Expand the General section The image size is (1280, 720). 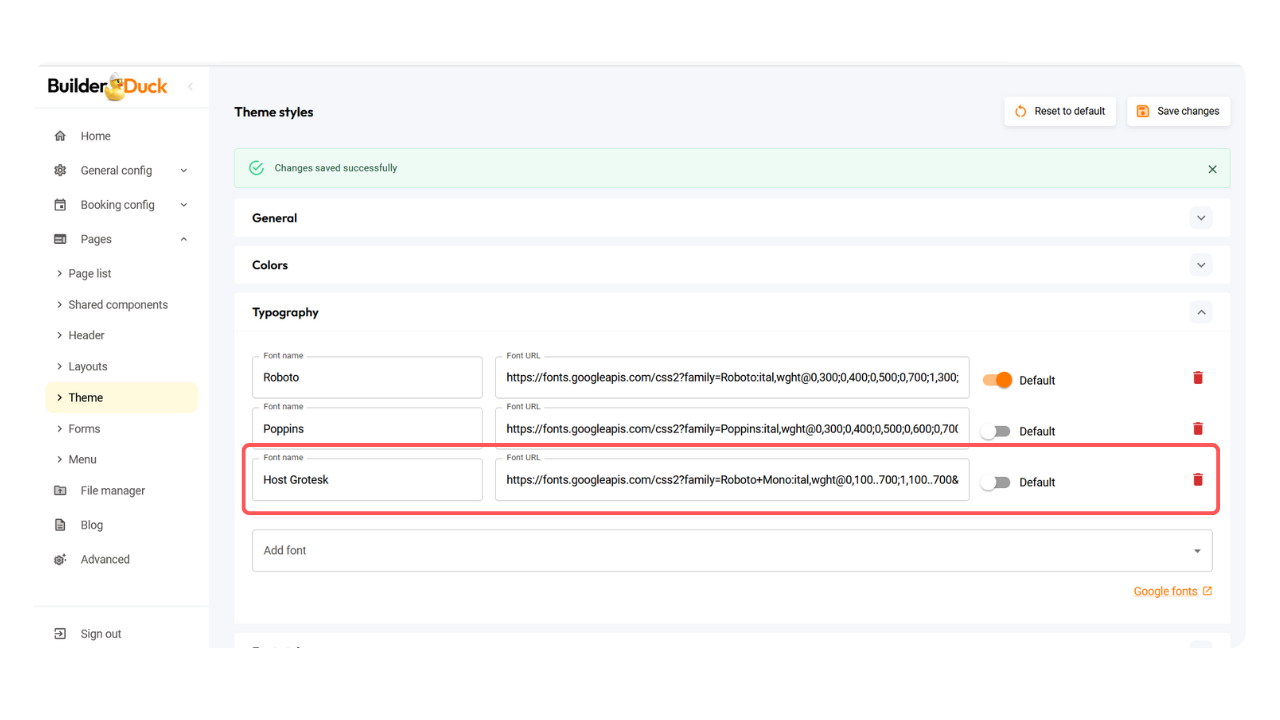click(x=1201, y=218)
